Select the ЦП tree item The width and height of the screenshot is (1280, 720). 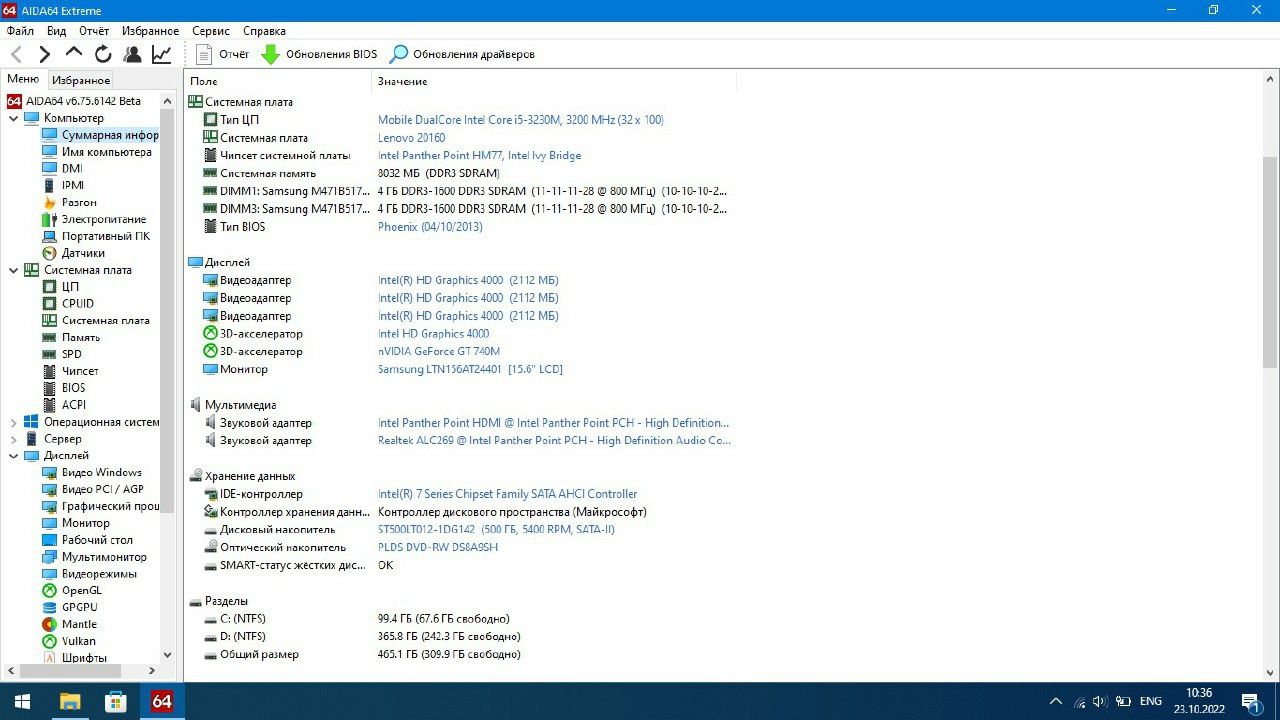point(60,287)
